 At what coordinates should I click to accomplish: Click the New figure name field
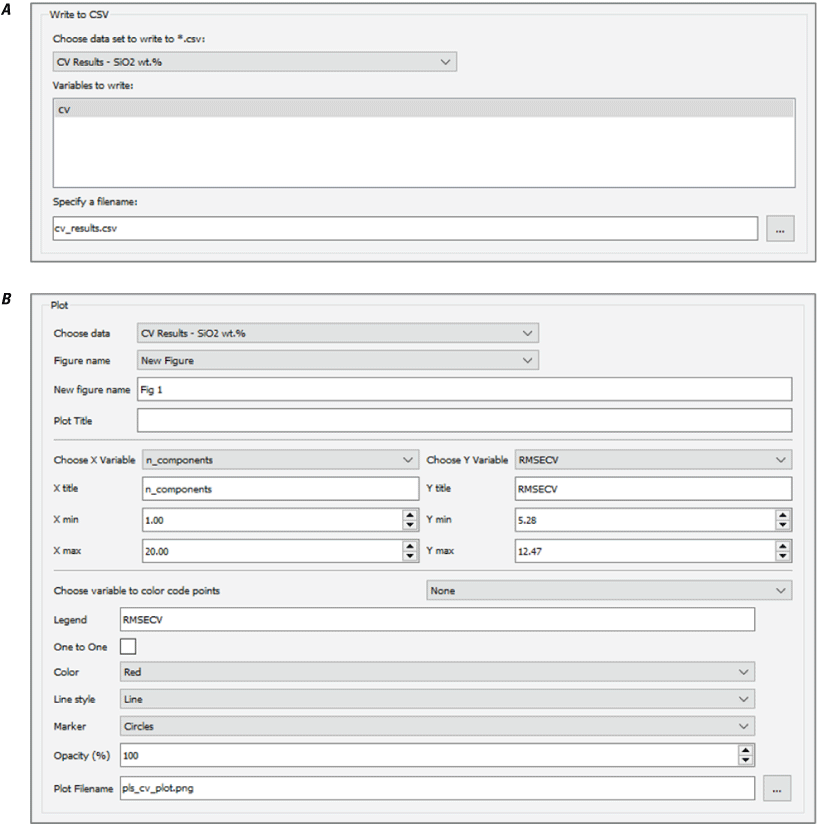tap(464, 389)
